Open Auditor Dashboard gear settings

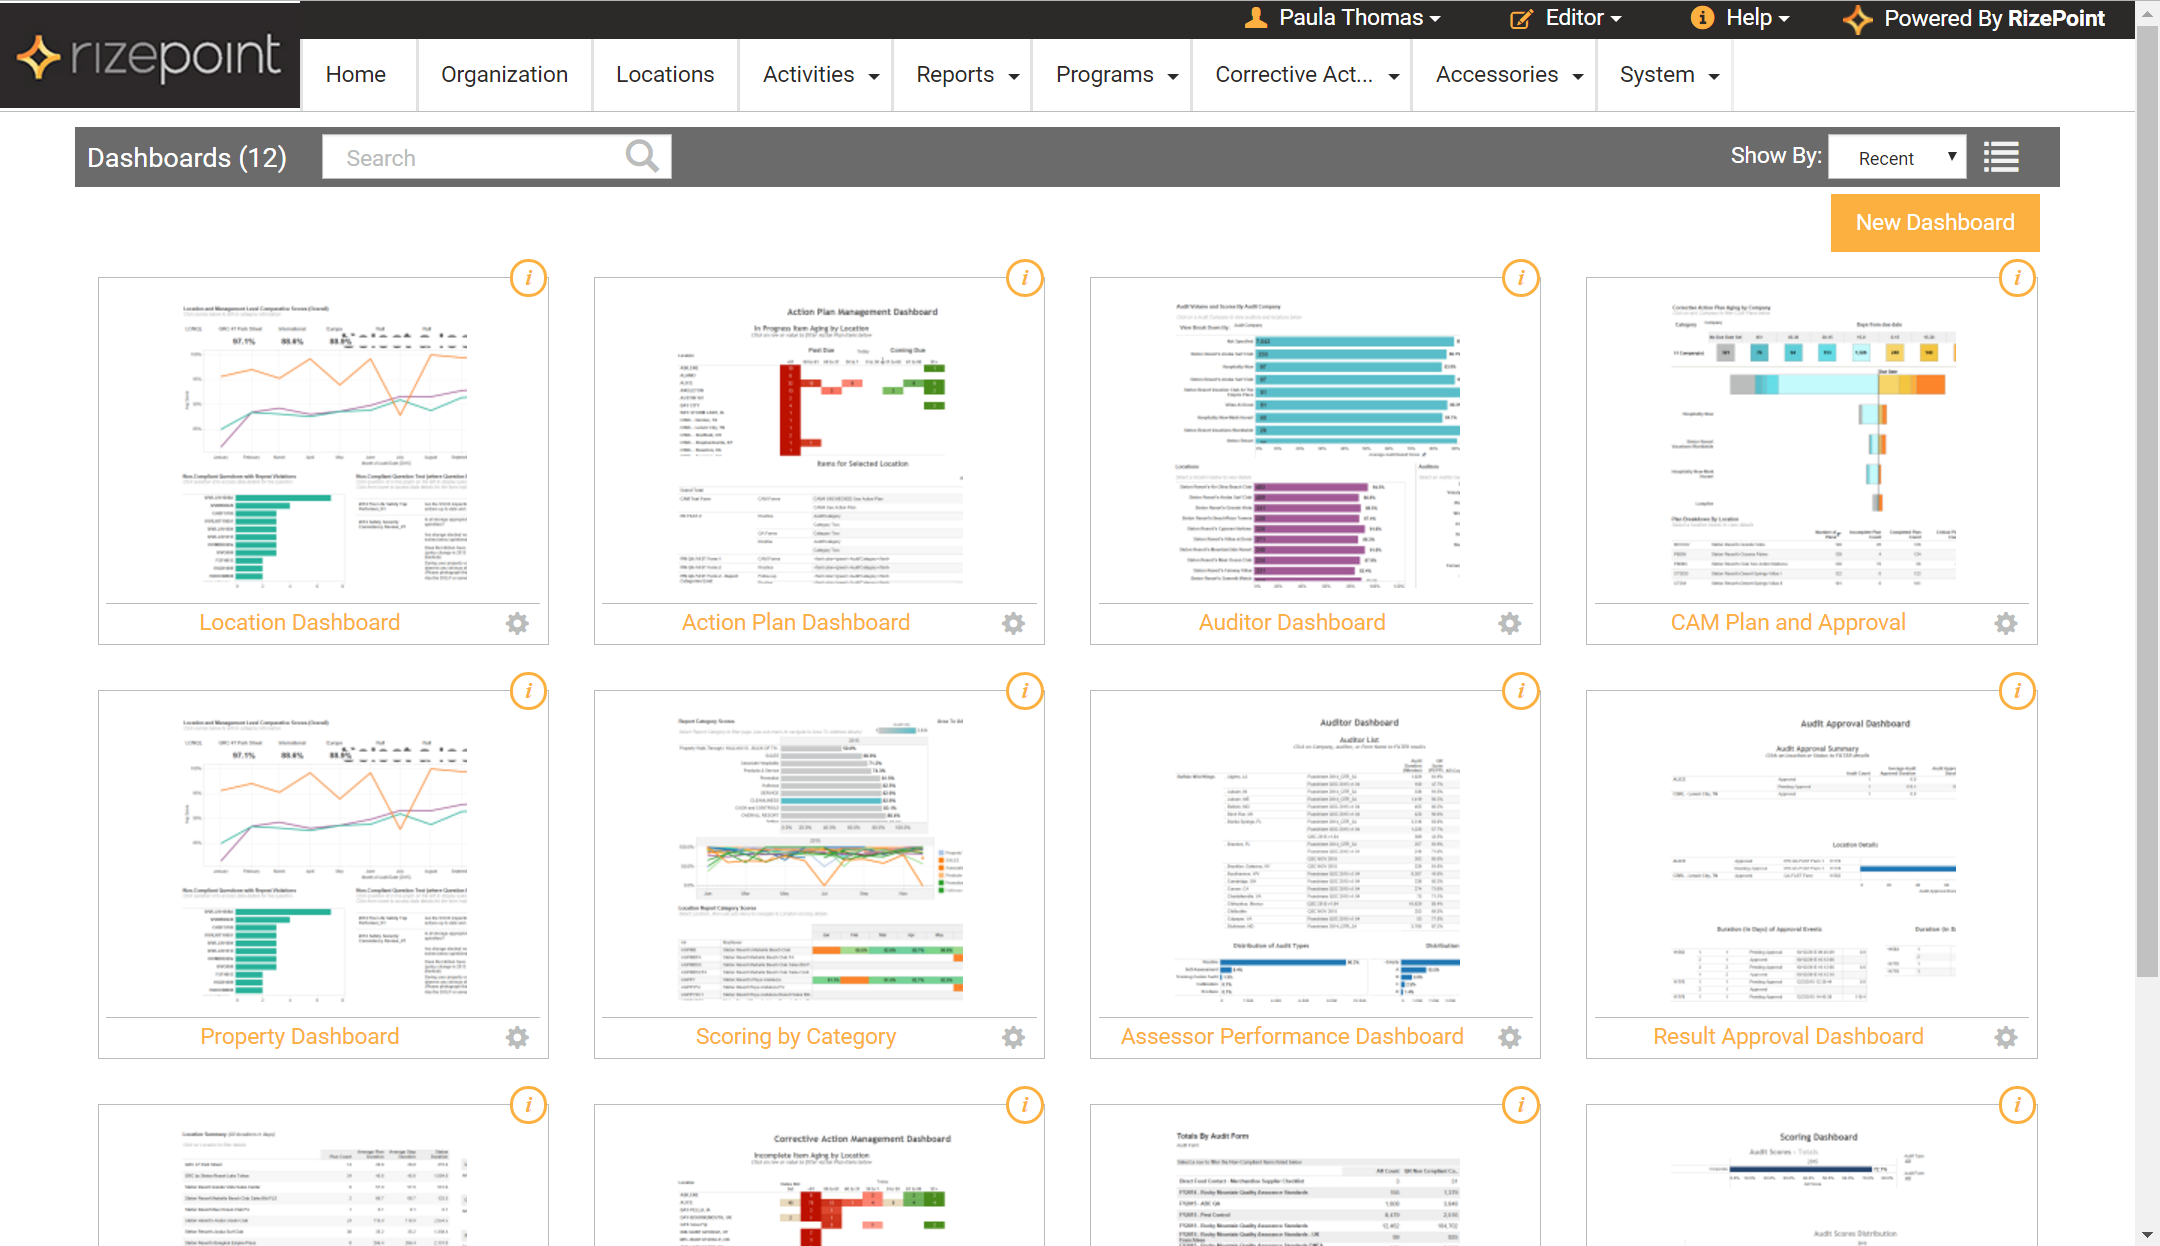[1509, 623]
